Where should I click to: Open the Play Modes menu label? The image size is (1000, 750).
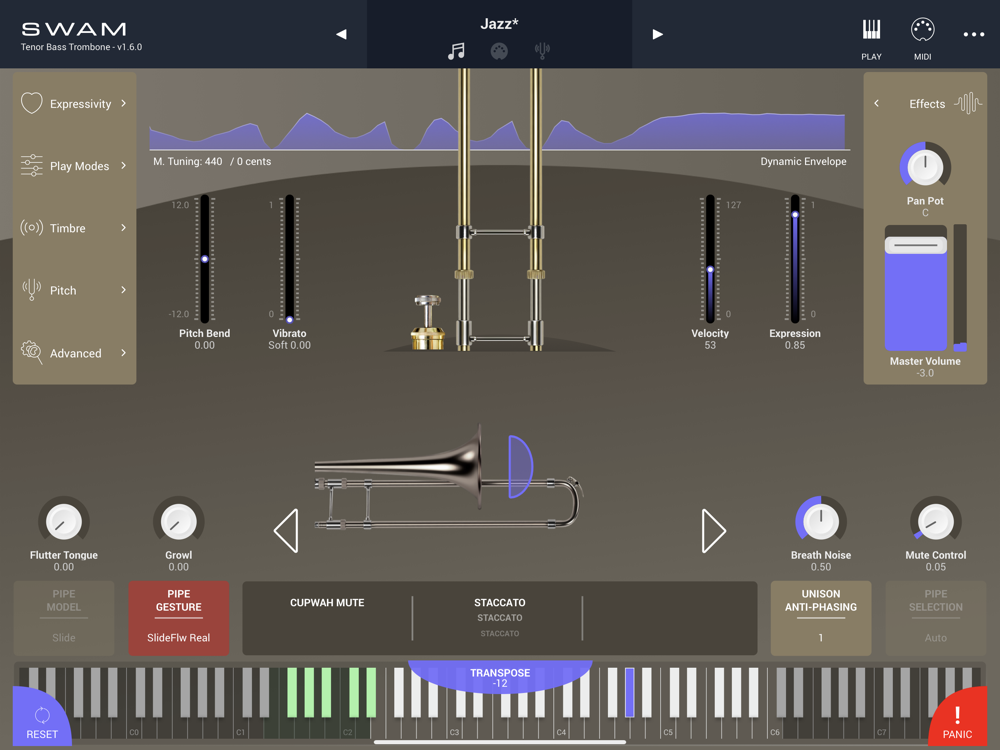[x=80, y=166]
